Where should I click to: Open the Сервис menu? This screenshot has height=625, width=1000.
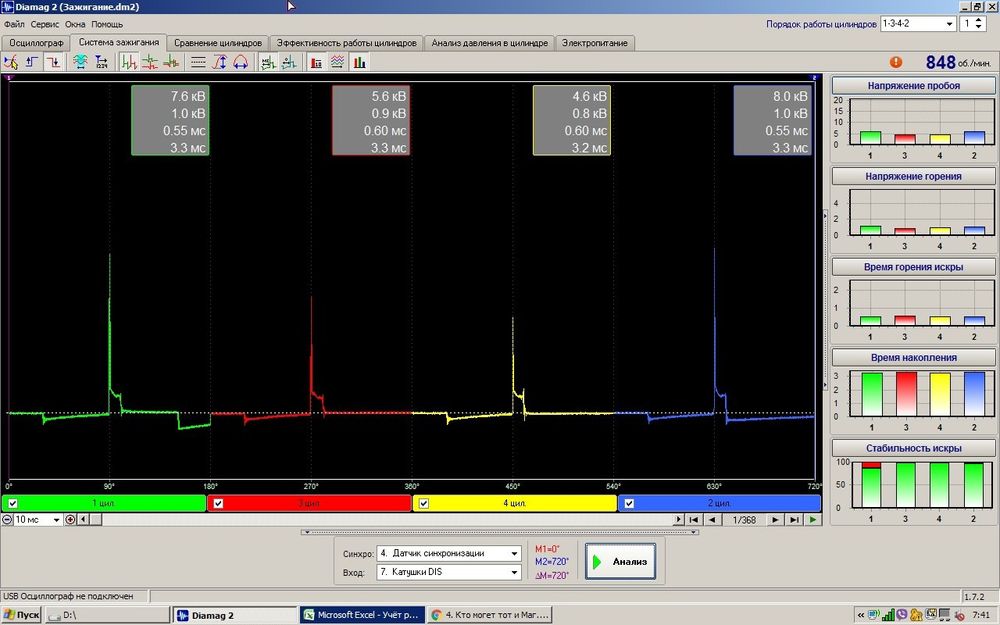44,23
